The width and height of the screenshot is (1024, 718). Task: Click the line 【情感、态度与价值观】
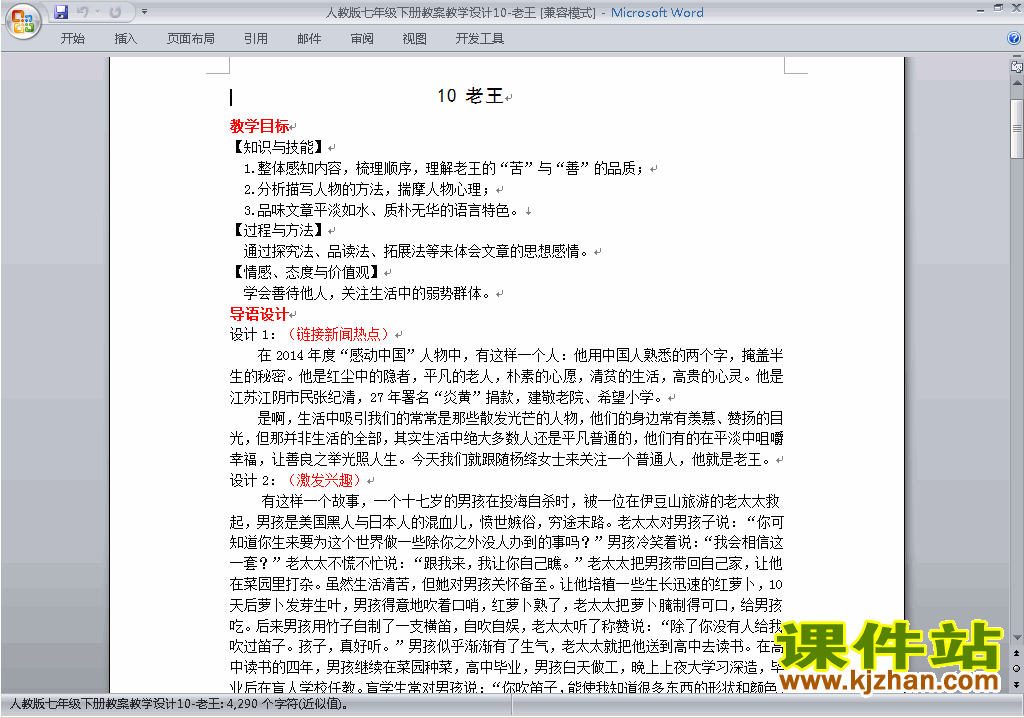pyautogui.click(x=306, y=272)
